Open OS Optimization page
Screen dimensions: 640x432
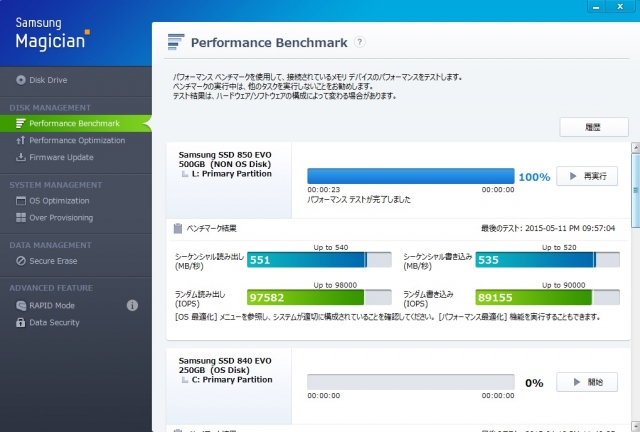(x=59, y=201)
